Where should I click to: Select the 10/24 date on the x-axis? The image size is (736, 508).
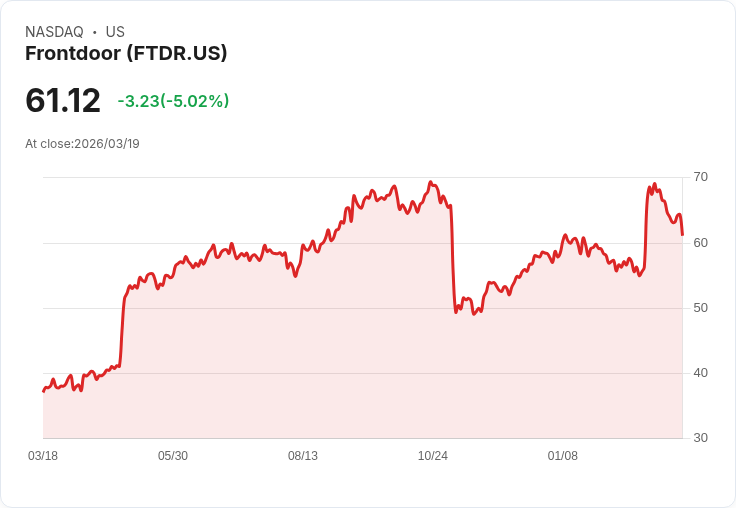pyautogui.click(x=433, y=456)
